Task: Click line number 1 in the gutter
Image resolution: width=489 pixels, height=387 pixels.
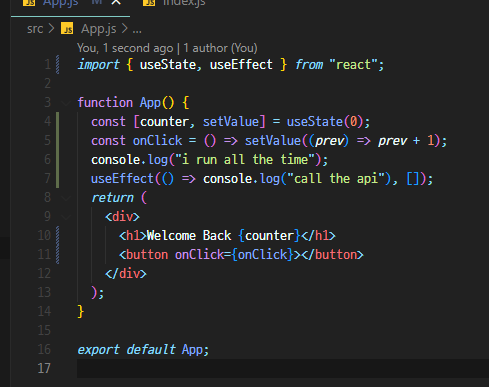Action: coord(48,64)
